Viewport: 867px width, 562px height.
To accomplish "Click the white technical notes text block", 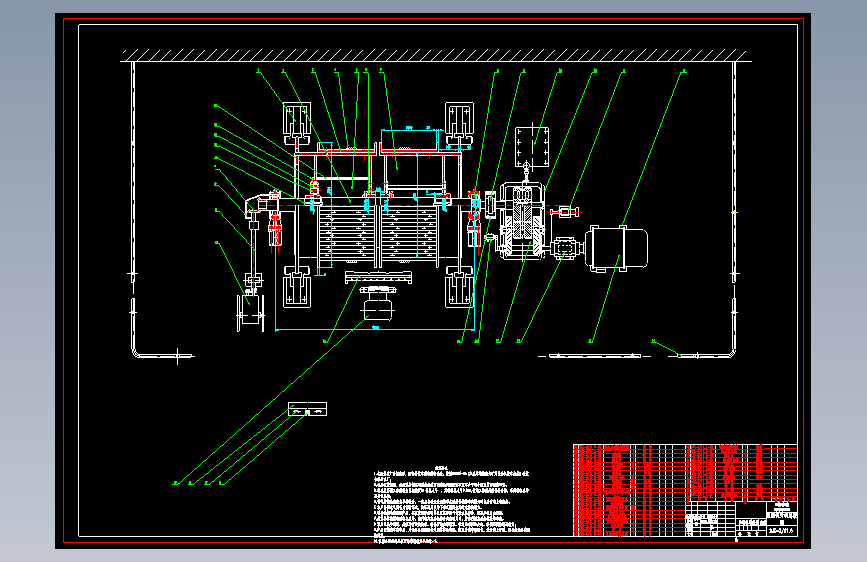I will (452, 505).
